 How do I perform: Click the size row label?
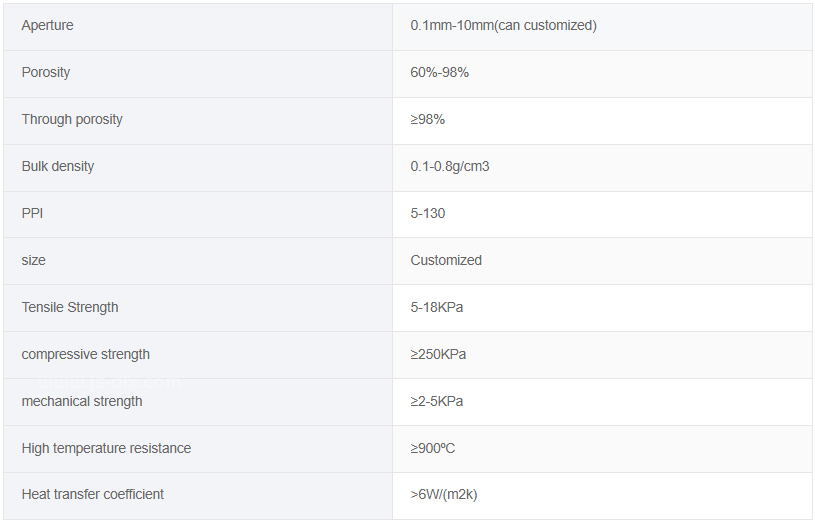pos(33,260)
